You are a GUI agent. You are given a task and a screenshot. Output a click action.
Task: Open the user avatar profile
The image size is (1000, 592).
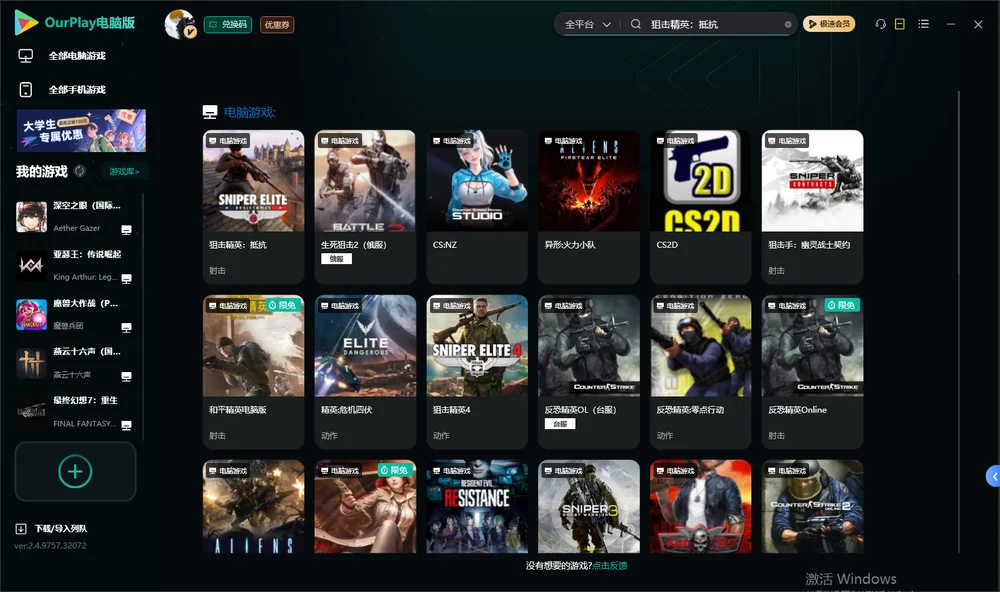coord(180,24)
